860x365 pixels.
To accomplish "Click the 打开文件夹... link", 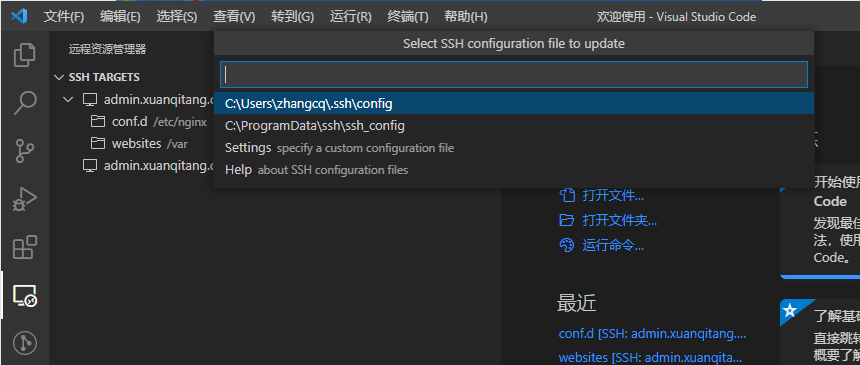I will 620,221.
